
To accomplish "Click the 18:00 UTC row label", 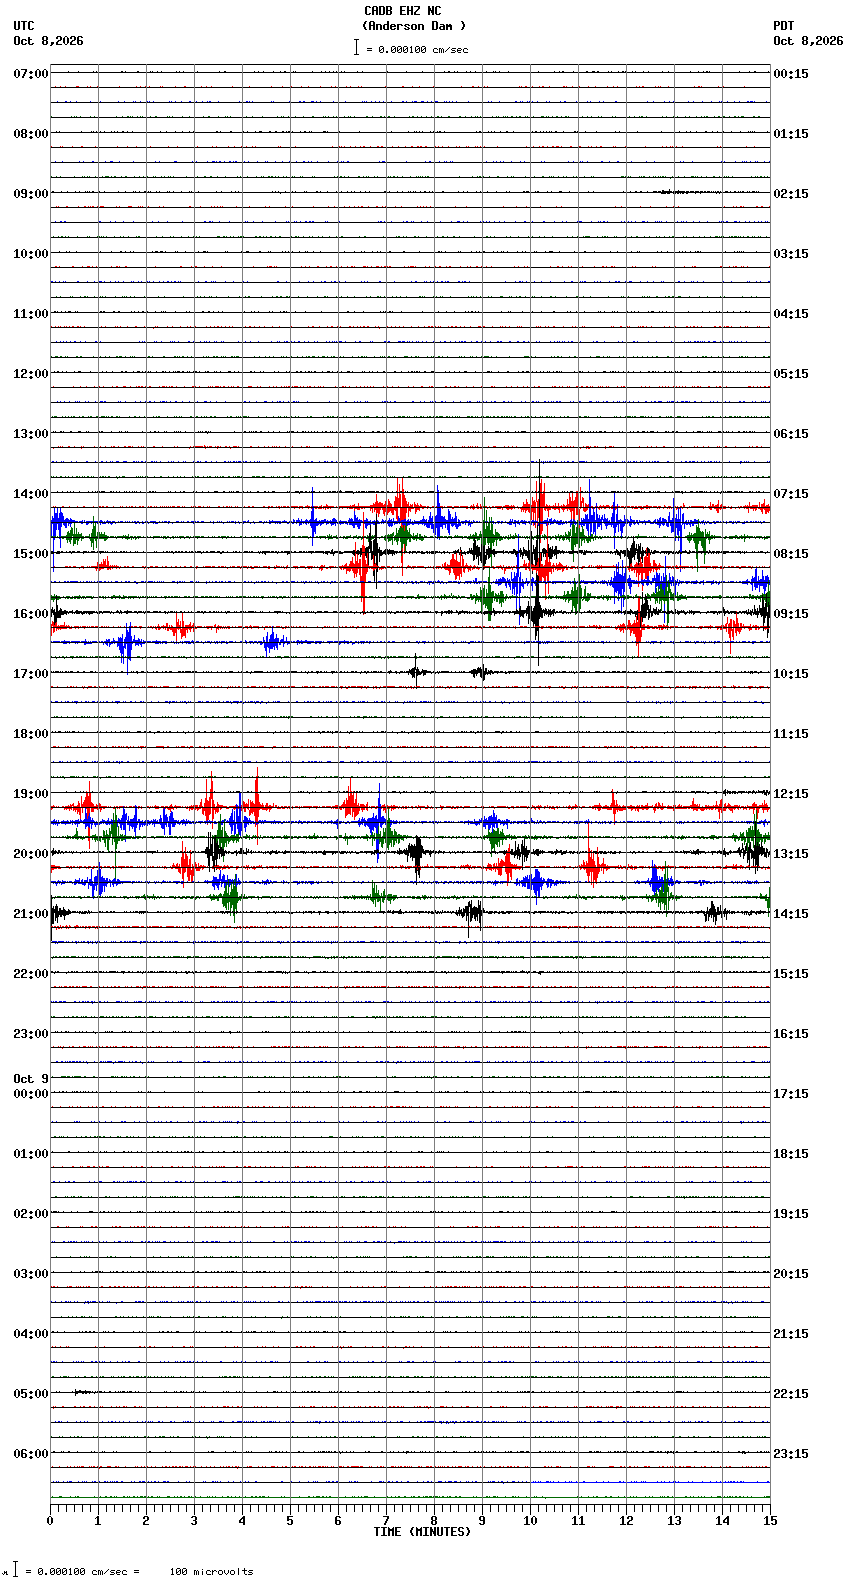I will click(31, 734).
